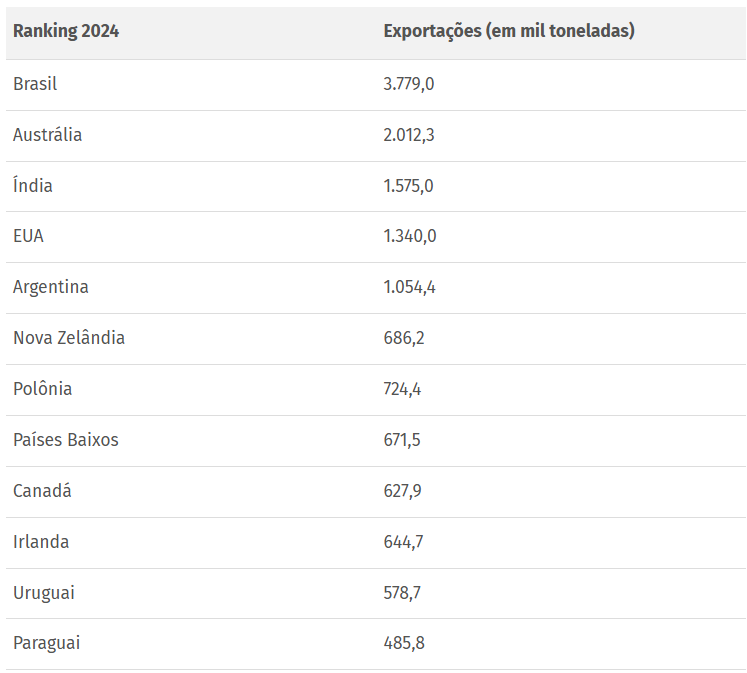The width and height of the screenshot is (747, 673).
Task: Select the Austrália country cell
Action: pos(47,135)
